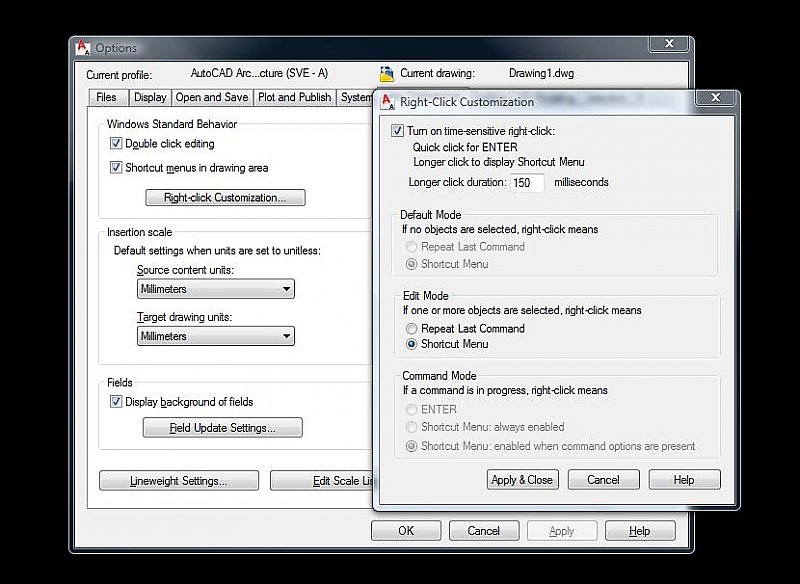Screen dimensions: 800x584
Task: Click Cancel in the Options dialog
Action: (484, 531)
